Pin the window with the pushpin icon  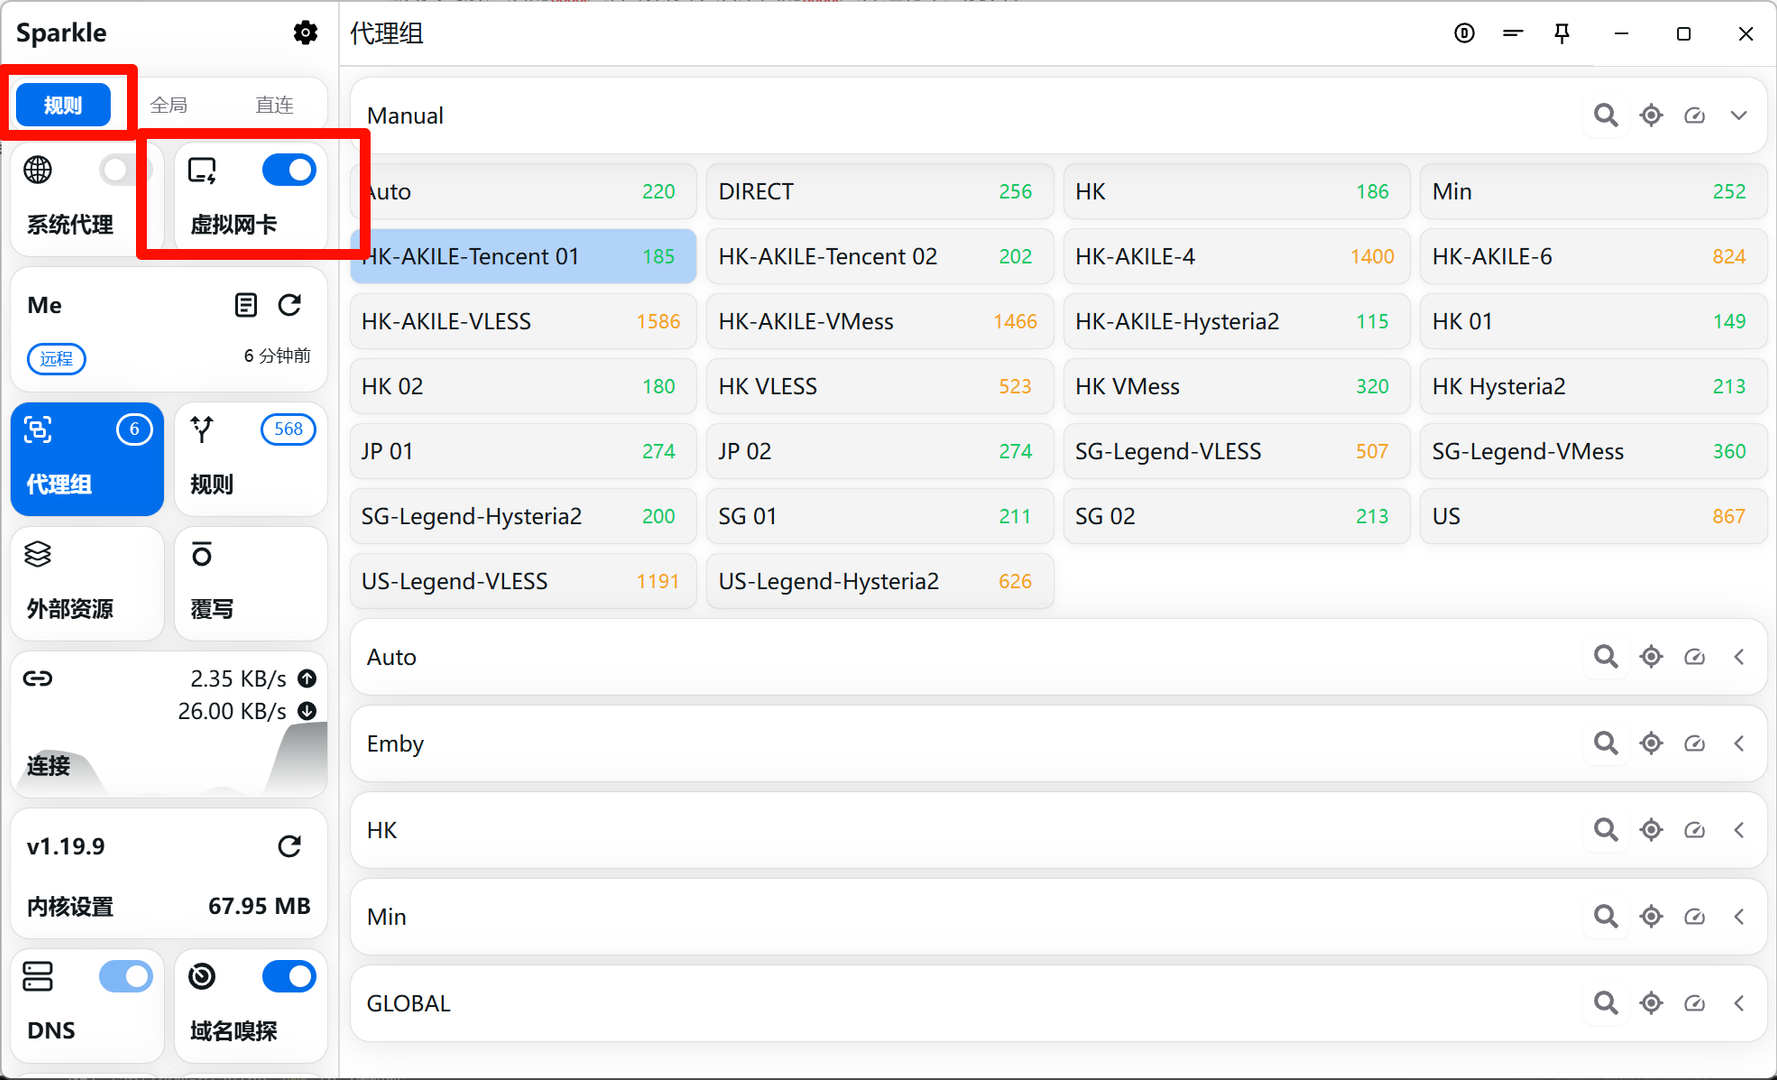1561,34
